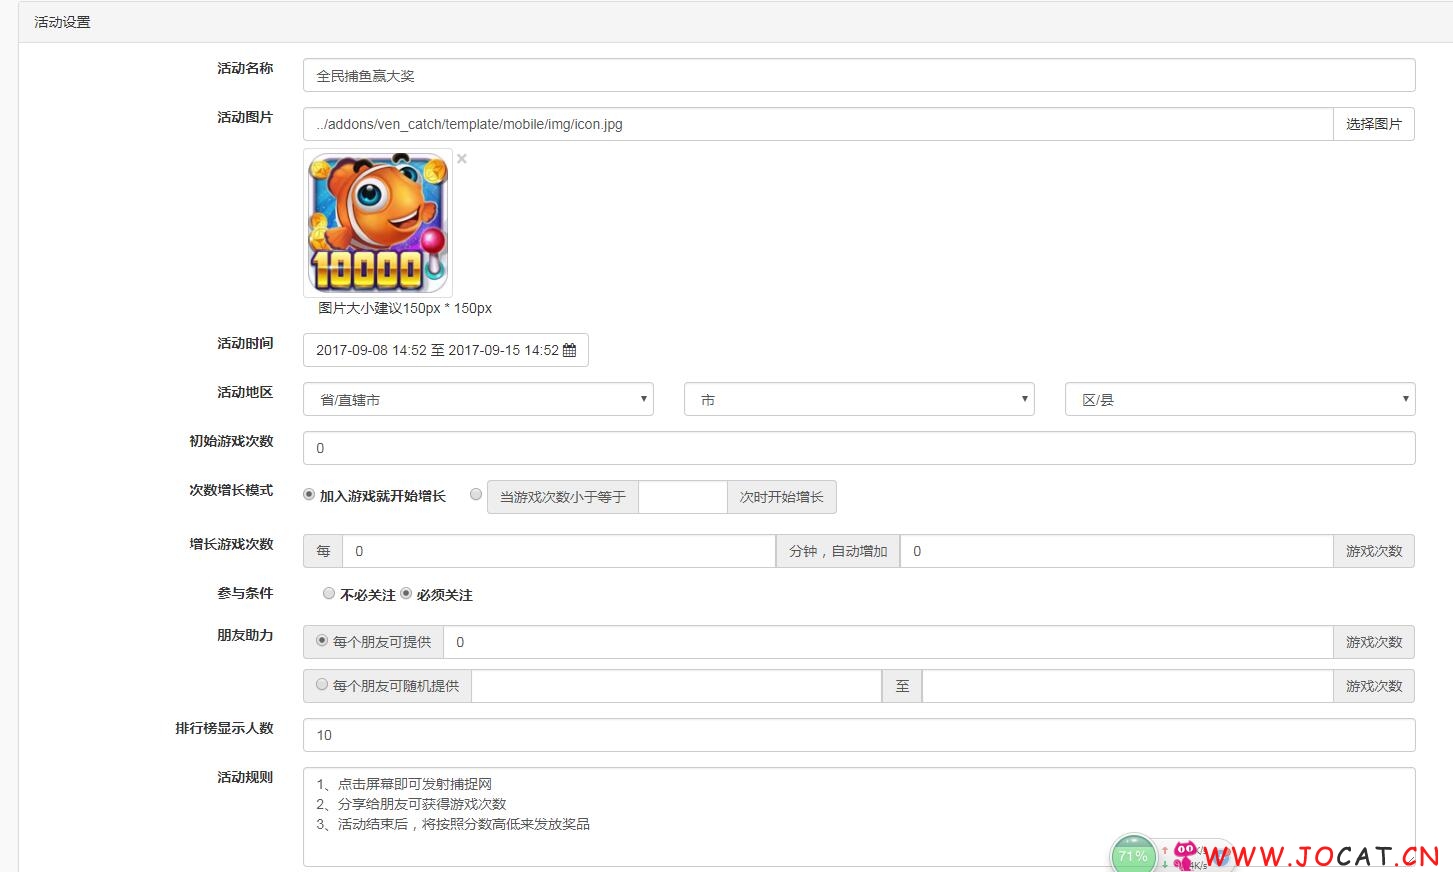Open the calendar icon in activity time field
Image resolution: width=1453 pixels, height=872 pixels.
[x=570, y=350]
